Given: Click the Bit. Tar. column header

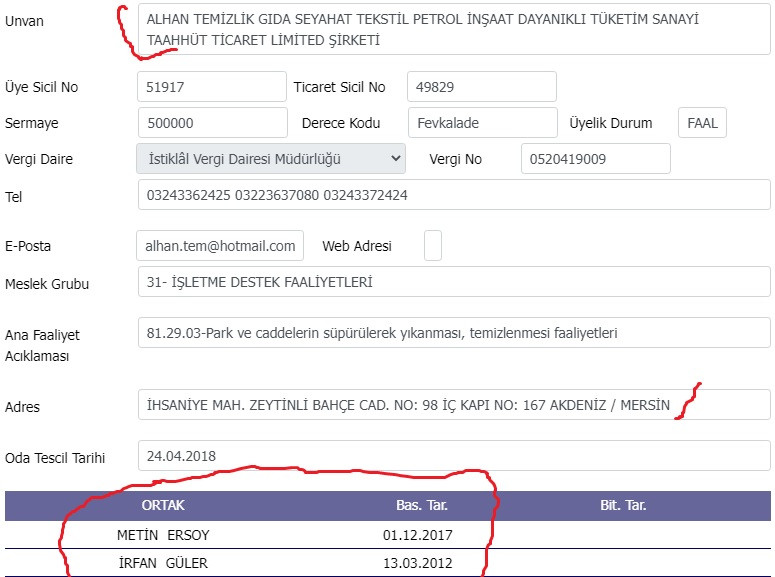Looking at the screenshot, I should pyautogui.click(x=623, y=505).
